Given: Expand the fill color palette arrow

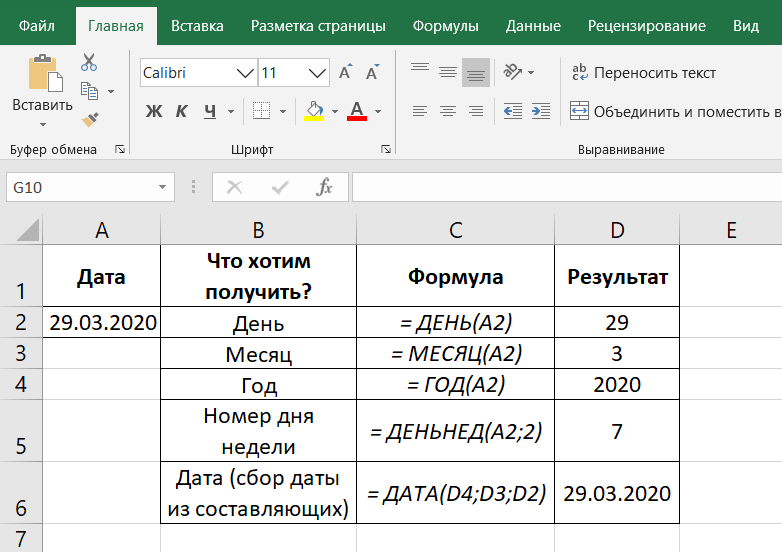Looking at the screenshot, I should point(335,111).
